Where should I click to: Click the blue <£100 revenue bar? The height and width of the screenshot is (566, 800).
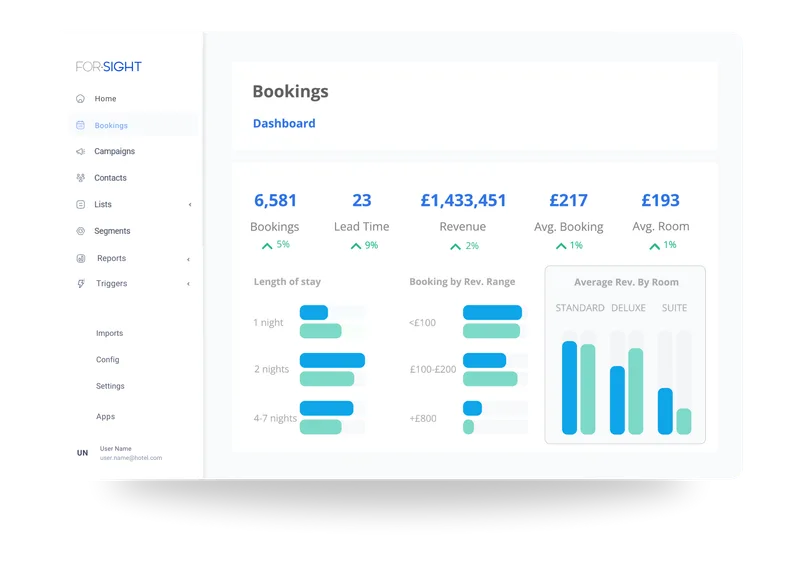pyautogui.click(x=492, y=312)
